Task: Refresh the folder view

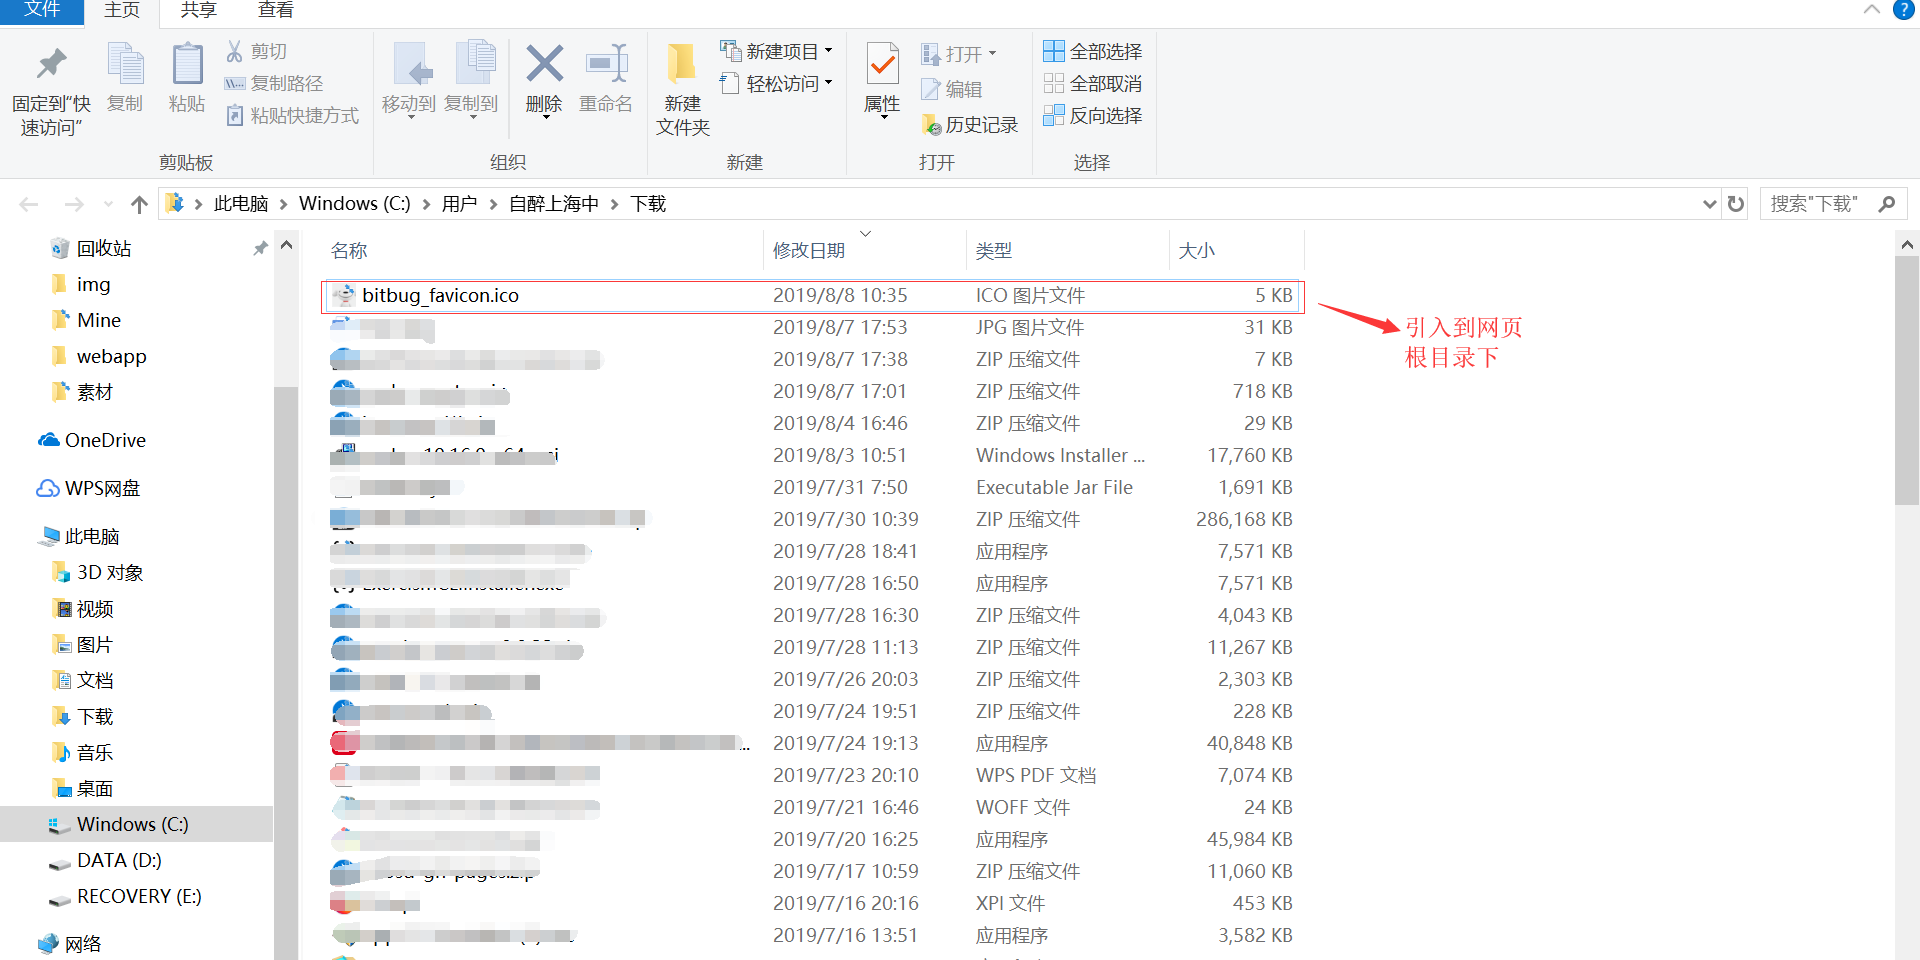Action: pos(1735,203)
